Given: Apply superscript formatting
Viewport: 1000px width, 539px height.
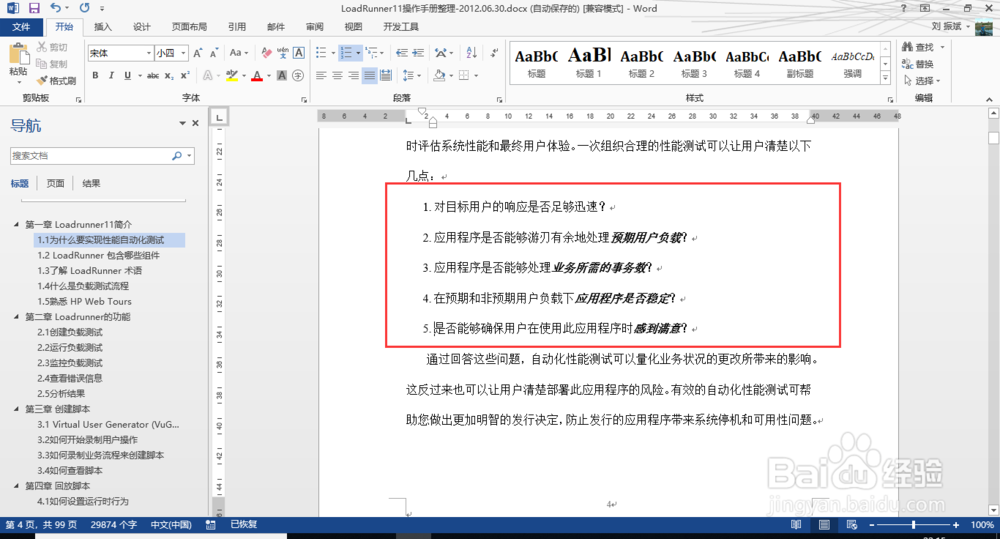Looking at the screenshot, I should tap(185, 75).
